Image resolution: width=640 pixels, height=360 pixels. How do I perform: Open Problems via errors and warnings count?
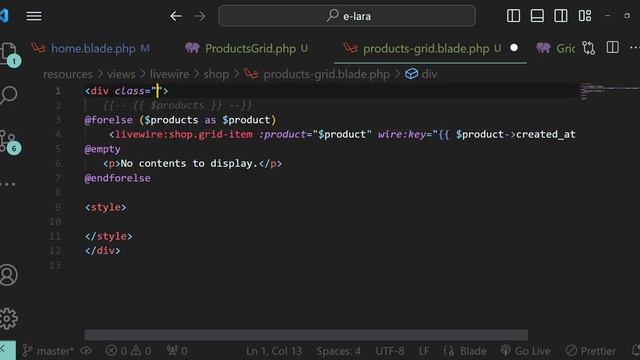128,351
